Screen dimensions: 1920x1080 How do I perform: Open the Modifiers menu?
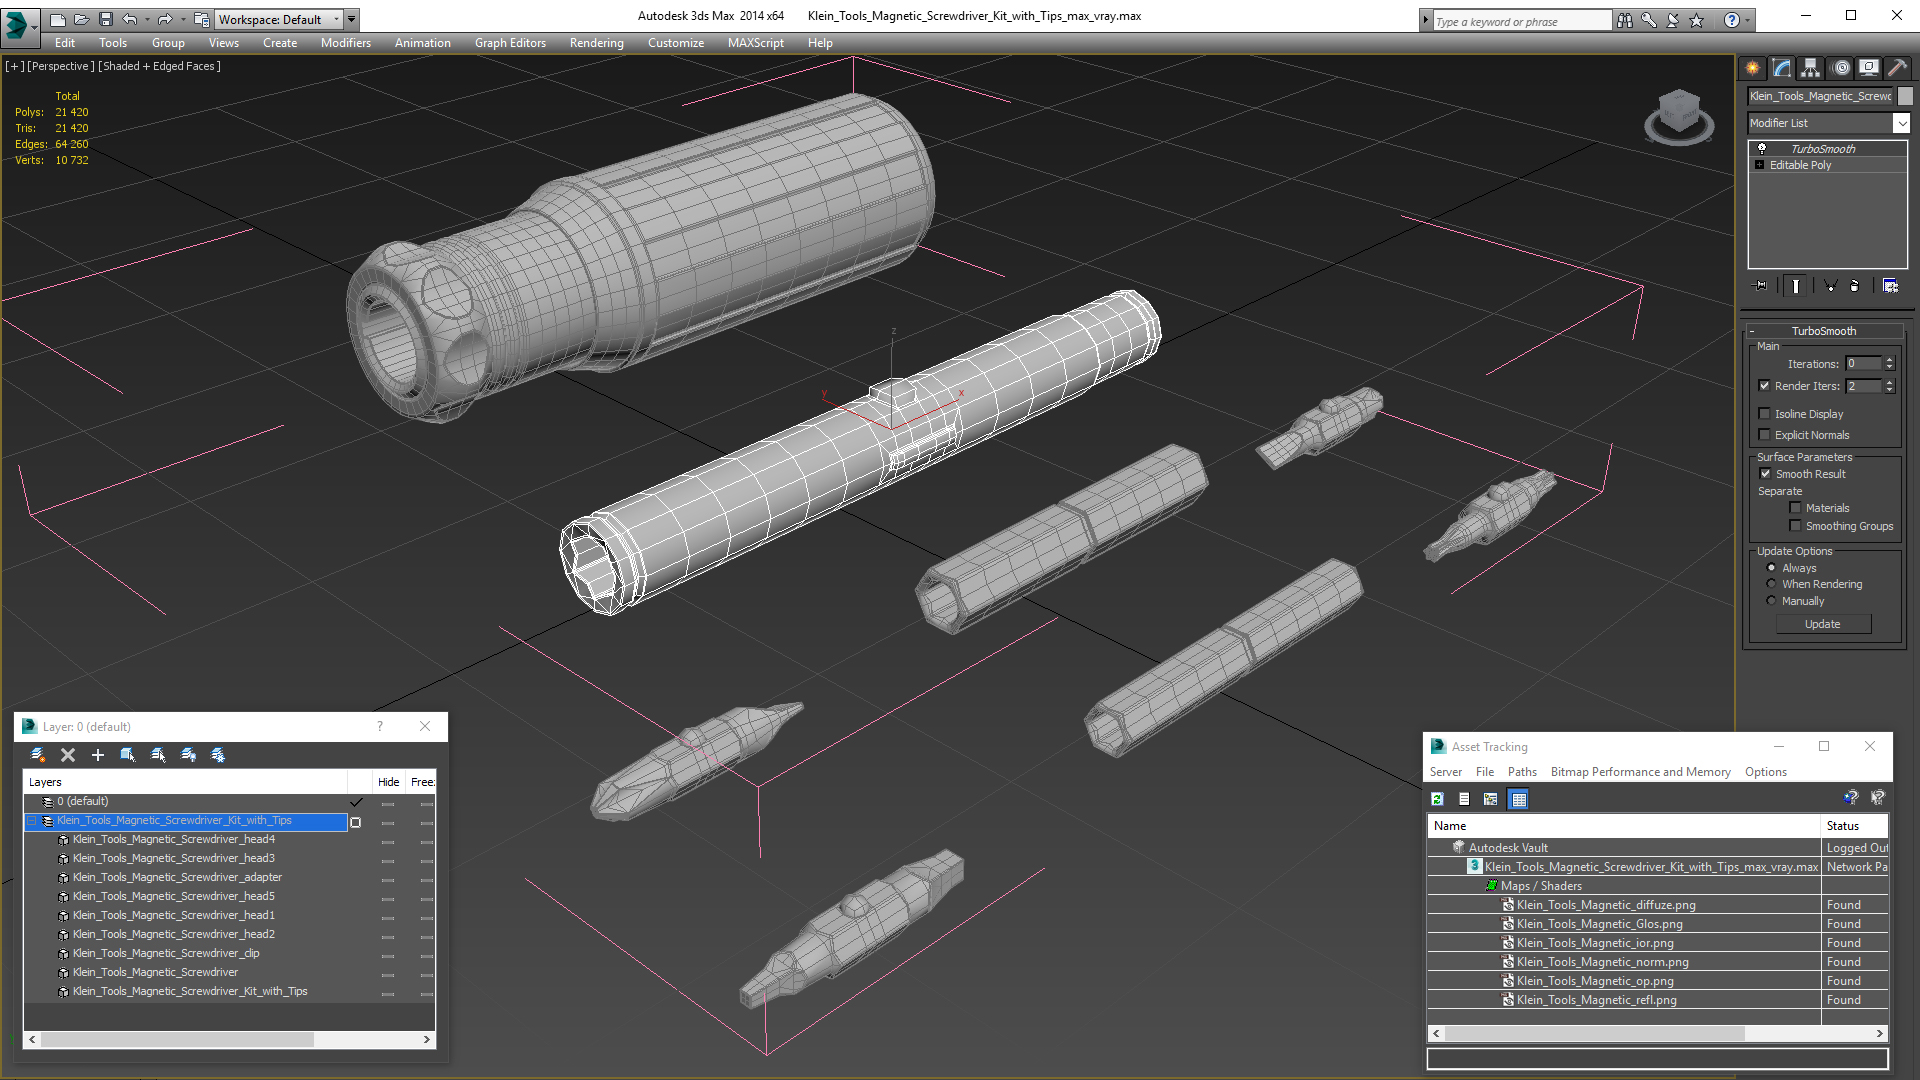(345, 43)
